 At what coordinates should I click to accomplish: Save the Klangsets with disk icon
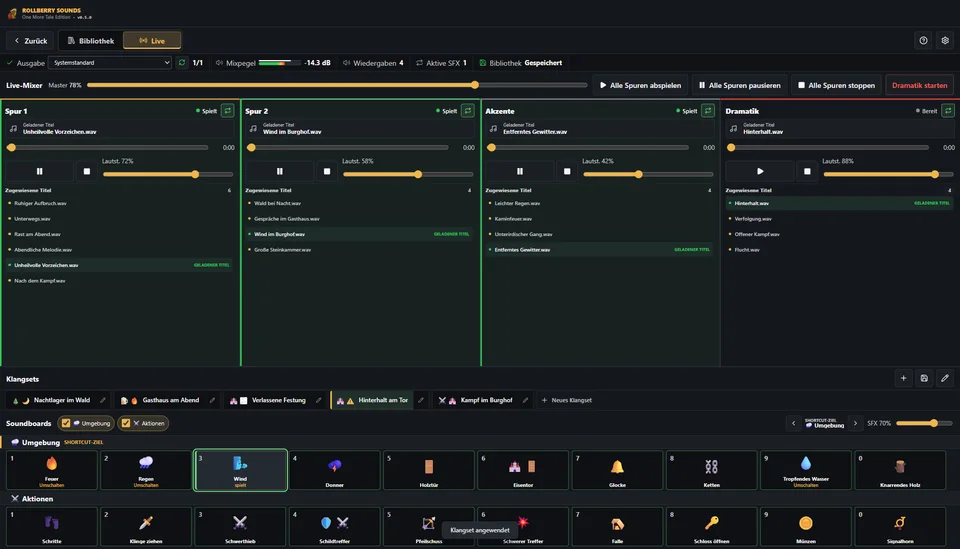tap(924, 378)
